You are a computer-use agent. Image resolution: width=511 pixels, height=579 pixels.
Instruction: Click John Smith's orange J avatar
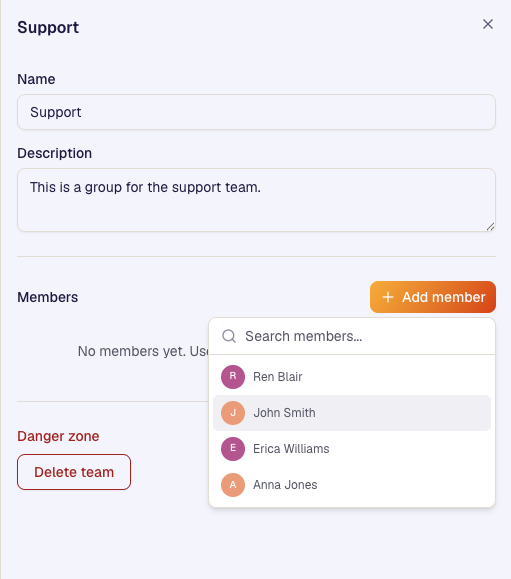coord(233,413)
